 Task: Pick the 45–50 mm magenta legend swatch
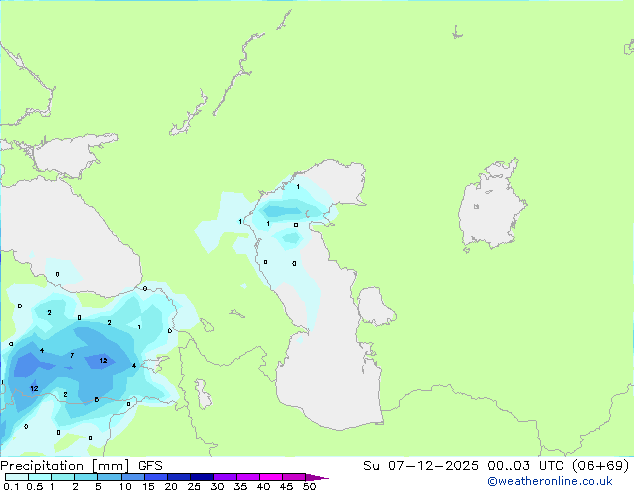294,477
